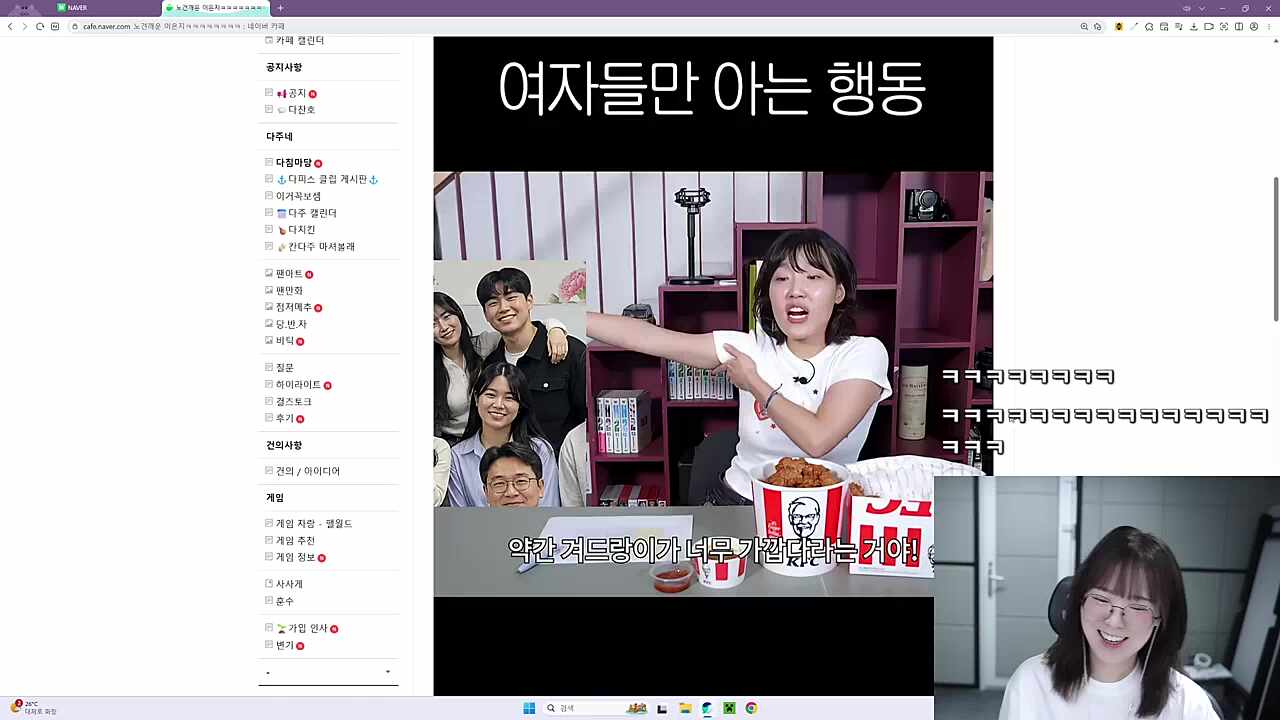The width and height of the screenshot is (1280, 720).
Task: Open the 가입 인사 board
Action: pos(302,628)
